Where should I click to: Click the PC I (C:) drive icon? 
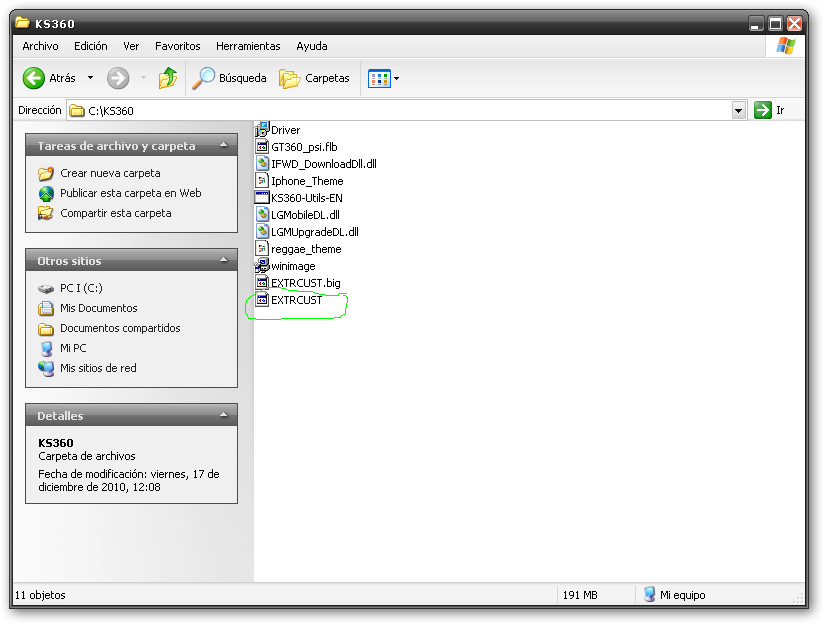tap(46, 289)
